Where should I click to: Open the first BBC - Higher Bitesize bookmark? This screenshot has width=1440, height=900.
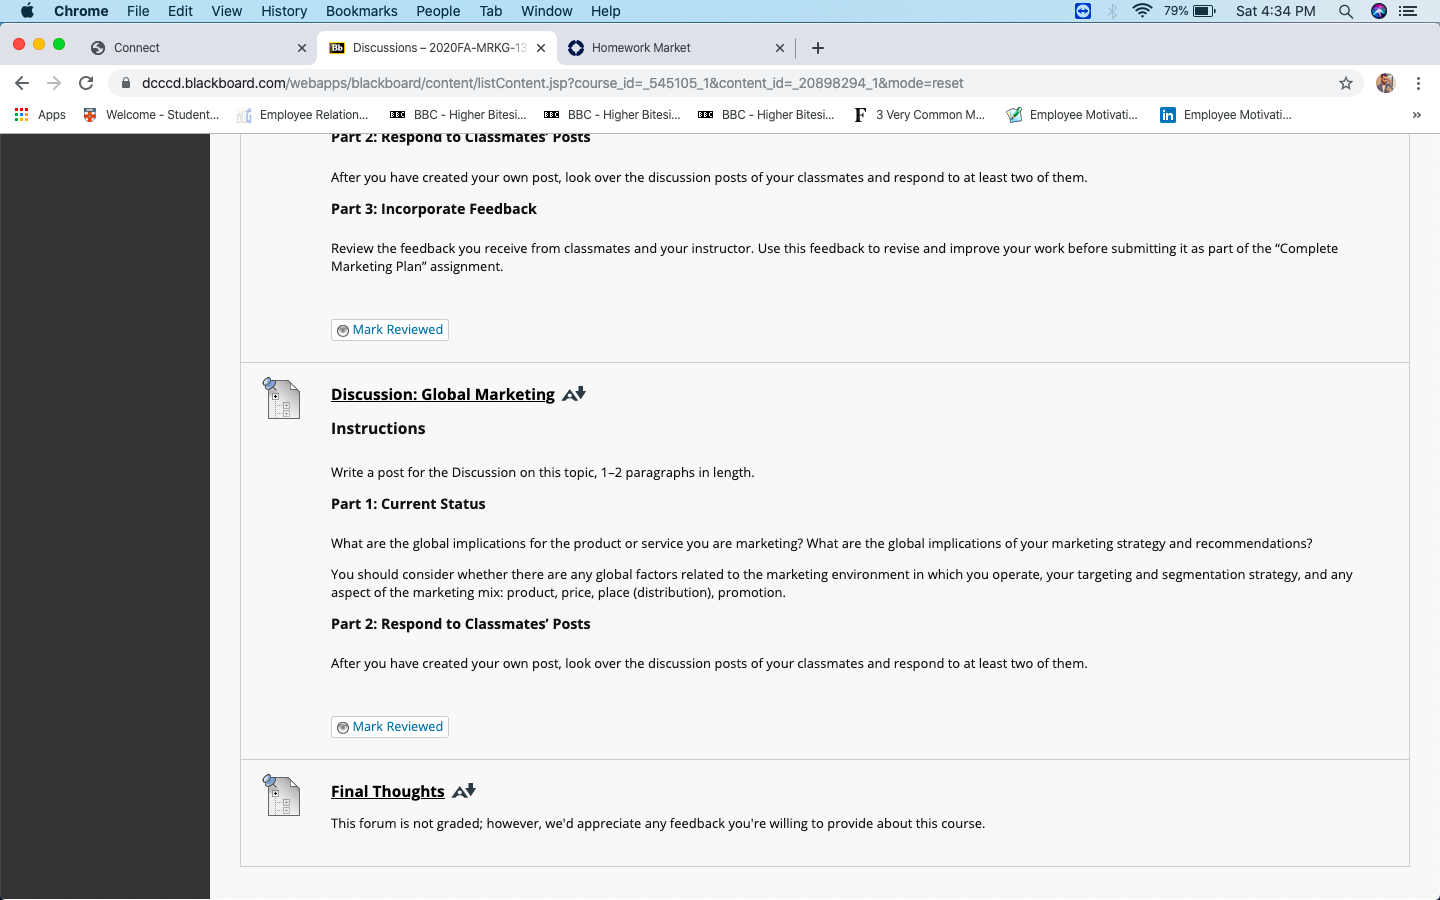(x=458, y=115)
